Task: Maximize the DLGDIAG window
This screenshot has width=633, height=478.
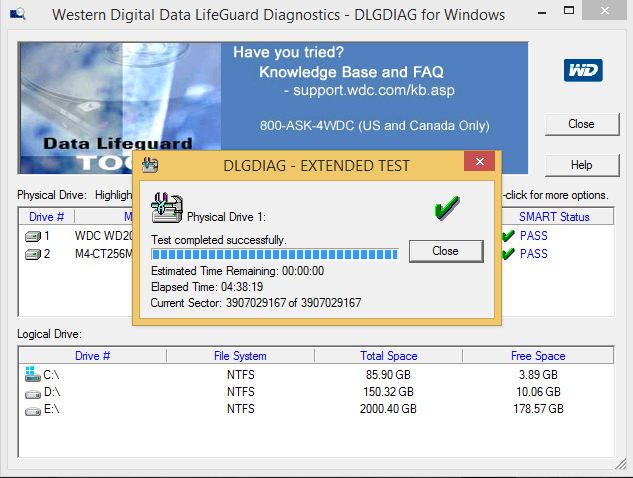Action: [x=569, y=11]
